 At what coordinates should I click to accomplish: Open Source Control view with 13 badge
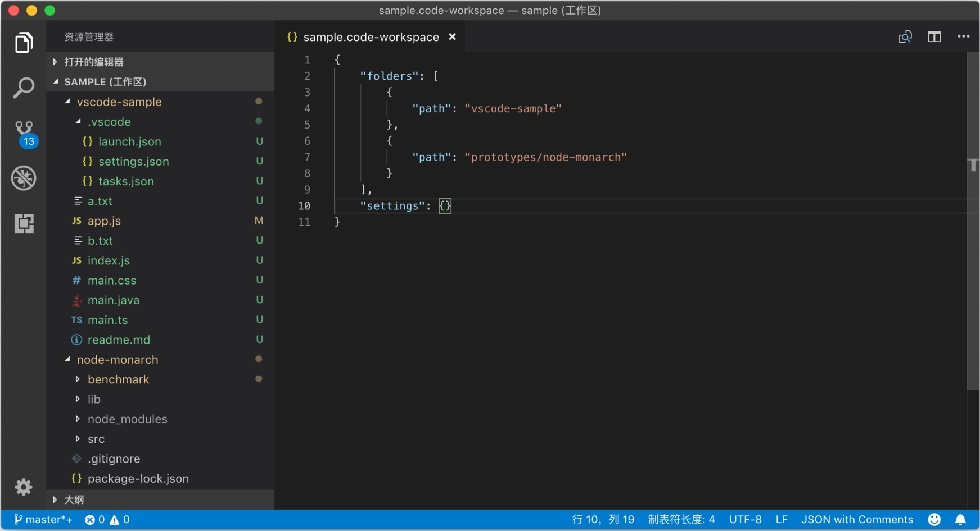coord(24,134)
